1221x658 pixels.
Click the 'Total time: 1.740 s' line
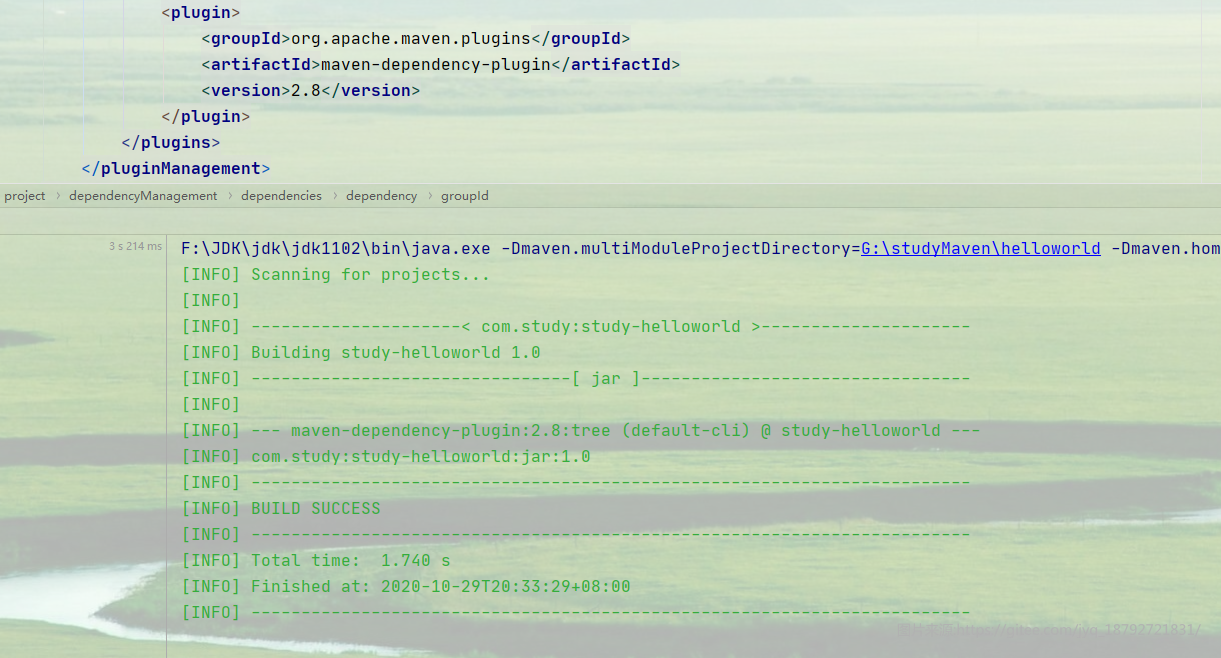tap(316, 561)
